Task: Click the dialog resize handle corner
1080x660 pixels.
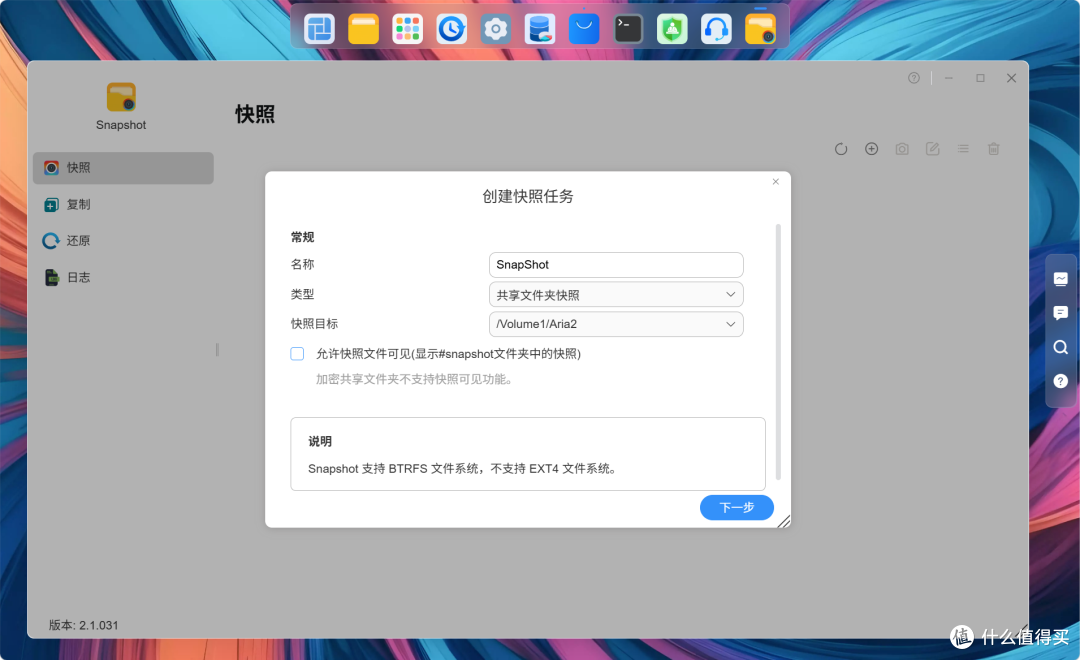Action: [x=784, y=522]
